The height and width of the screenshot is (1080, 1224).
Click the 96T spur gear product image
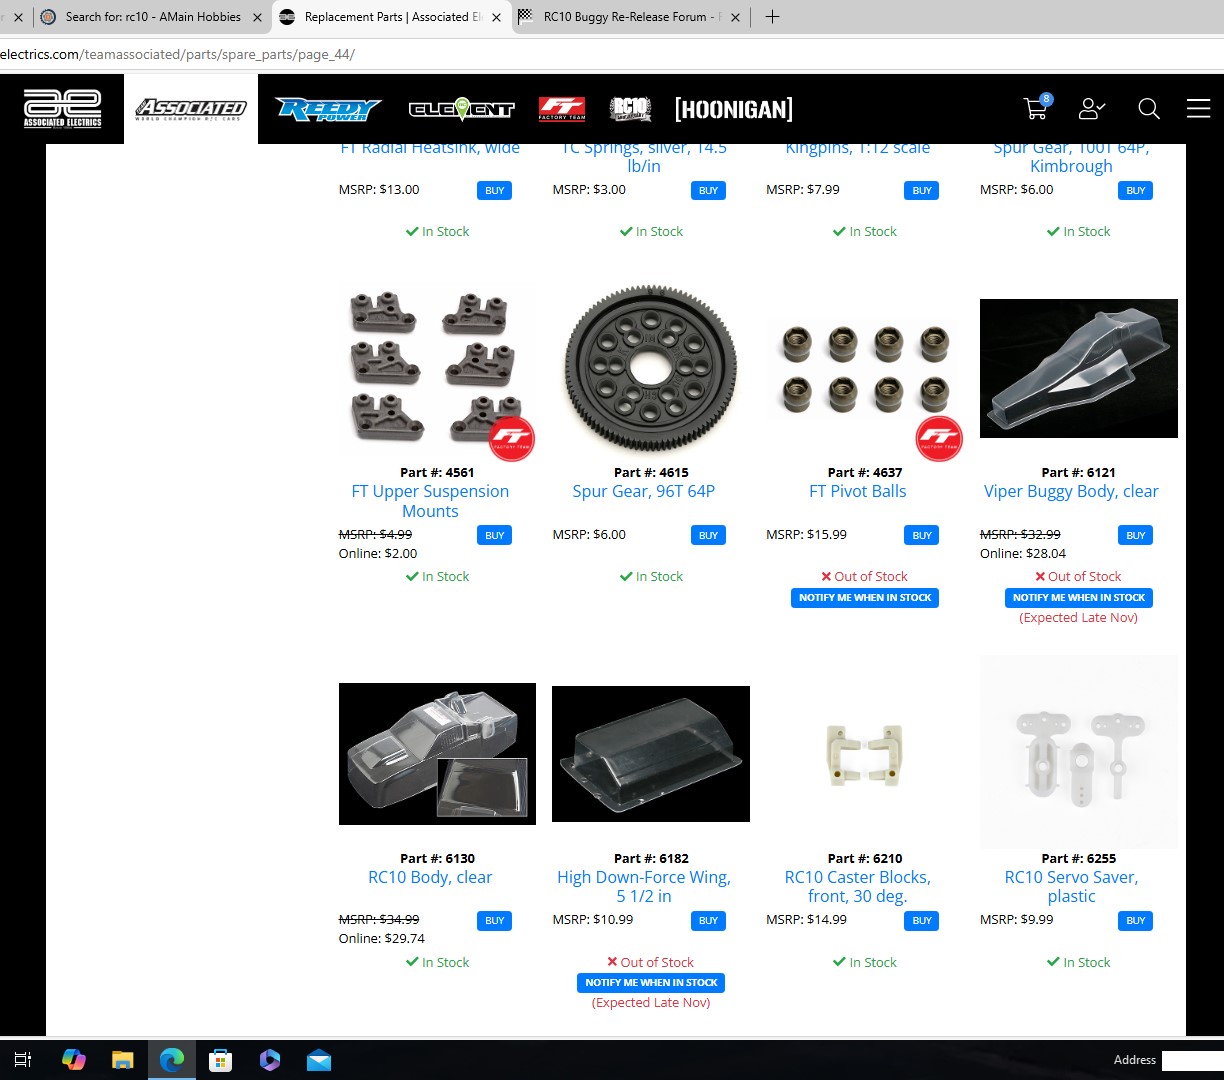(651, 368)
